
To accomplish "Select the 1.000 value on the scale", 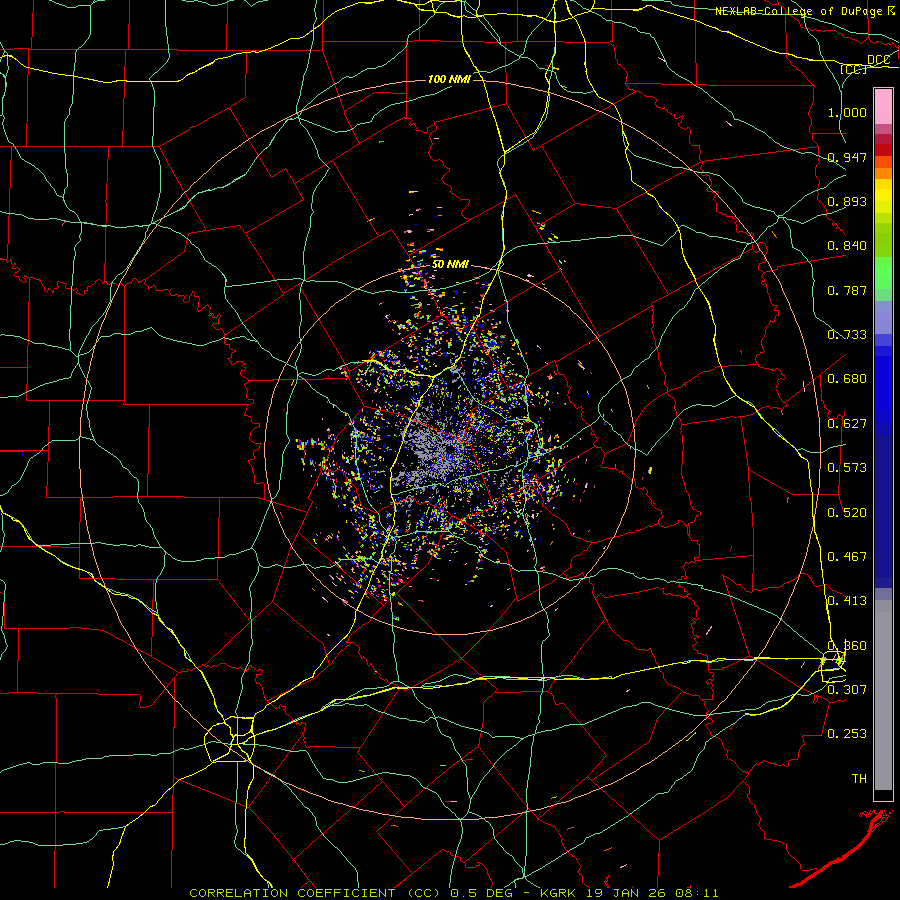I will tap(847, 112).
